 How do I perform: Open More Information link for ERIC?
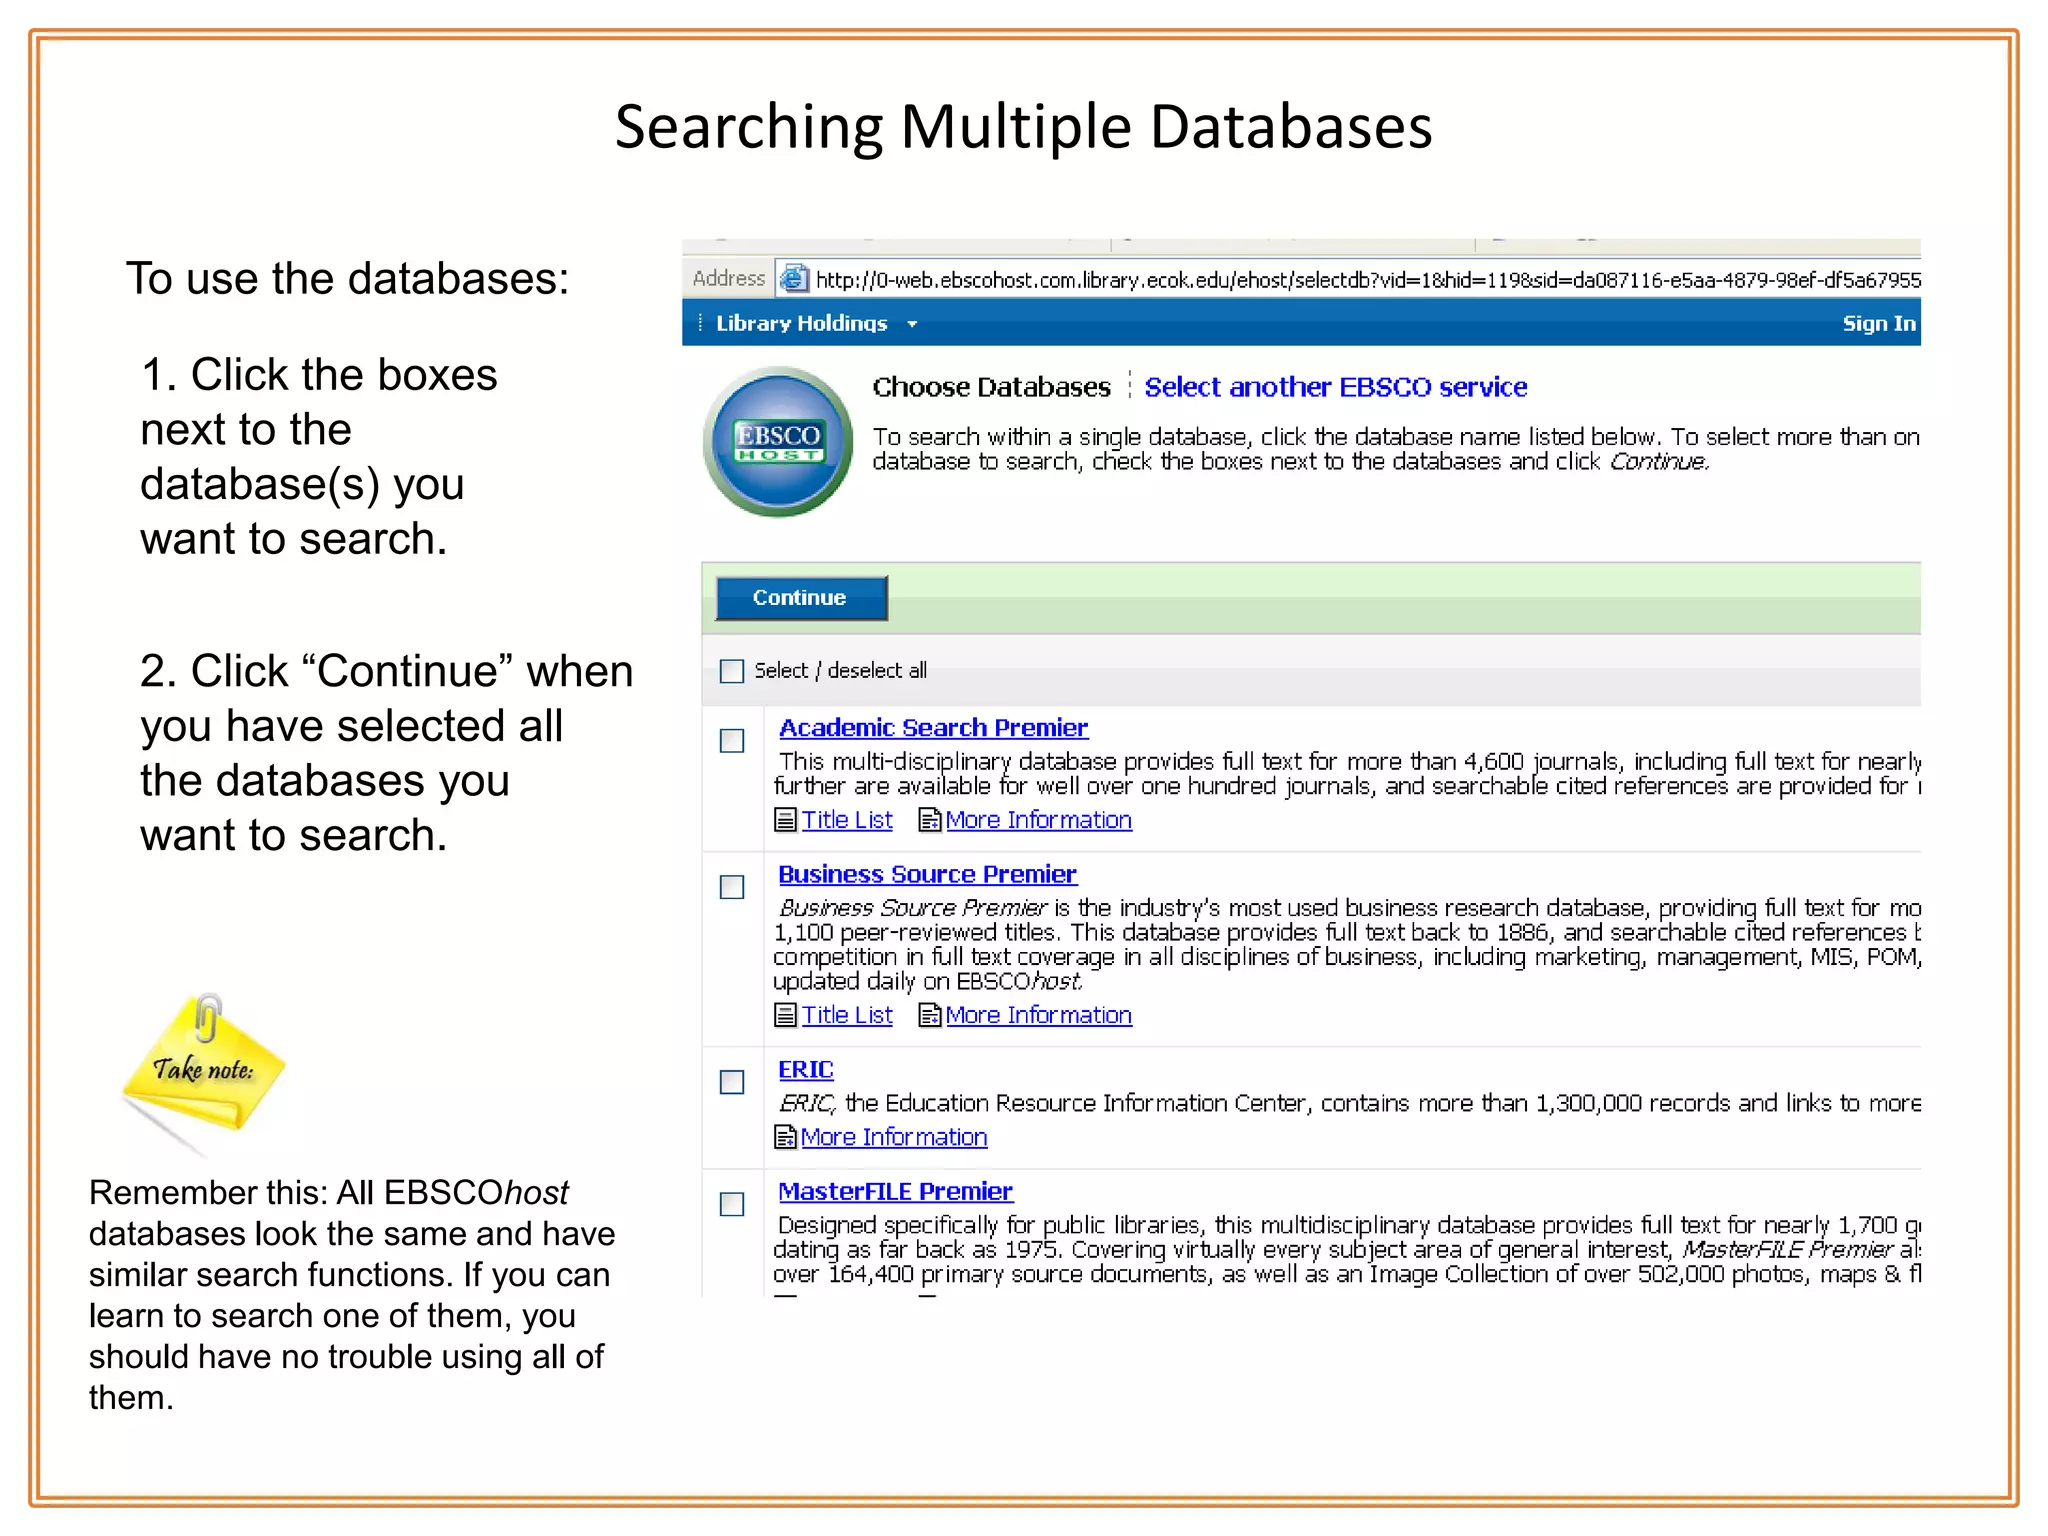click(894, 1137)
